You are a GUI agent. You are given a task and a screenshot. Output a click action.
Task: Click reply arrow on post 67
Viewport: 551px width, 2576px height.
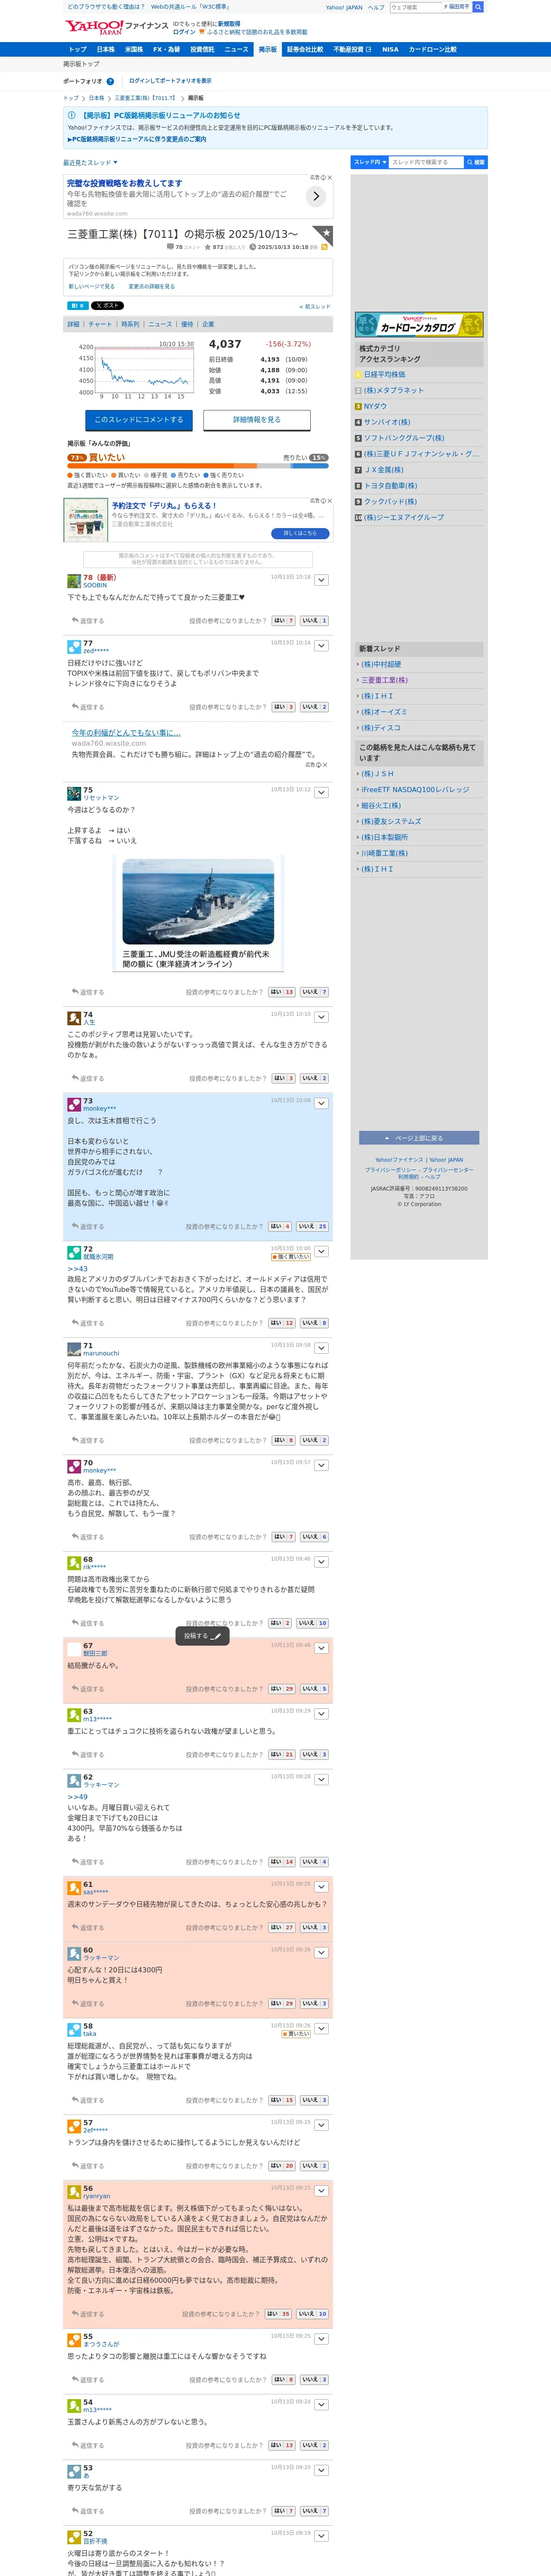point(75,1689)
